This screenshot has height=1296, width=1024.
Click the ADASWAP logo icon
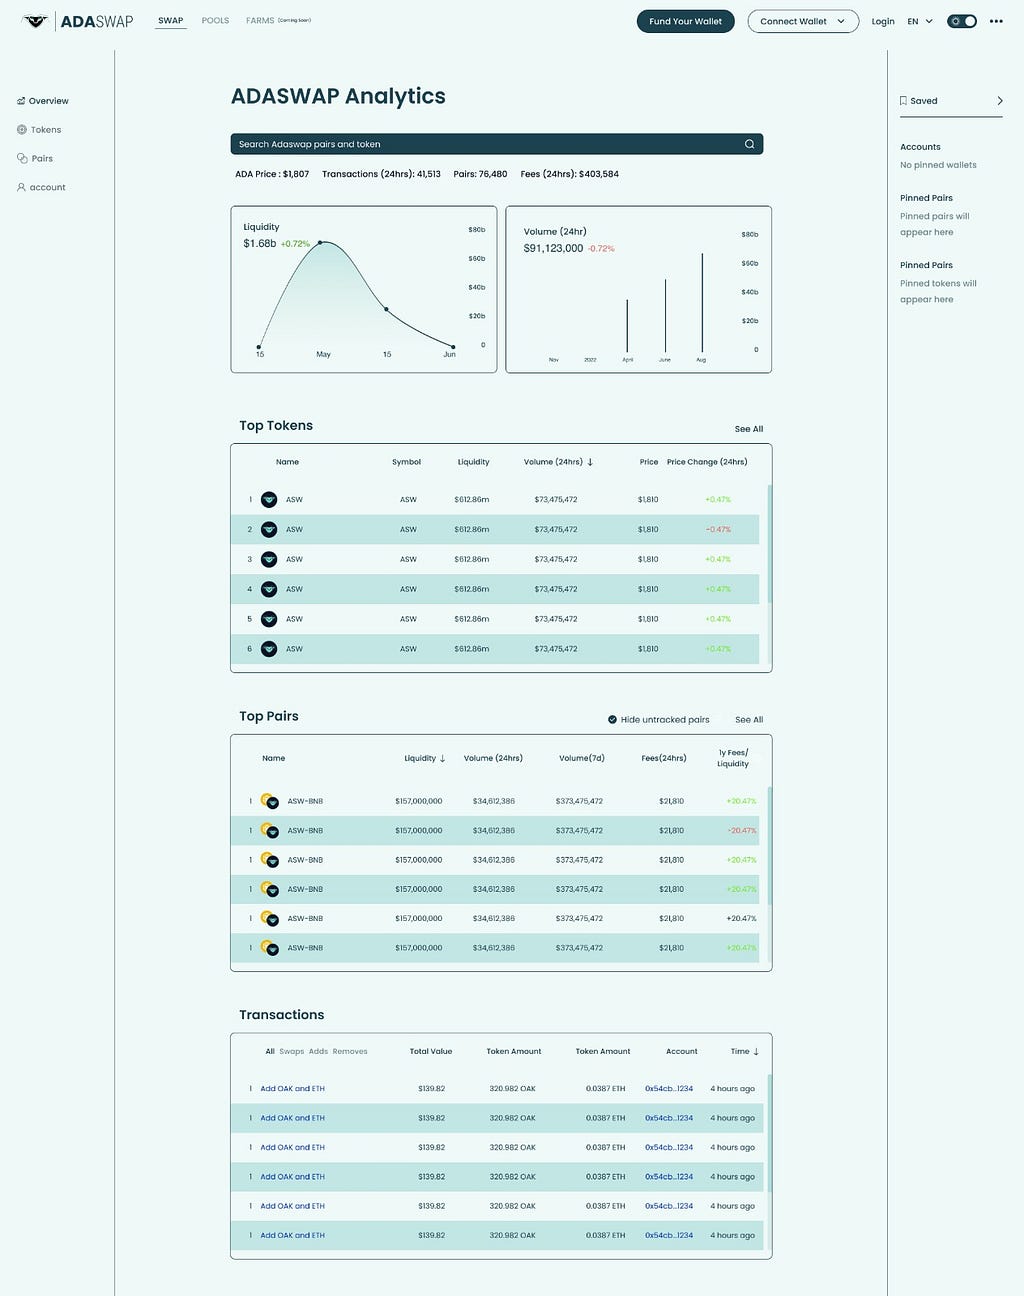pyautogui.click(x=35, y=21)
